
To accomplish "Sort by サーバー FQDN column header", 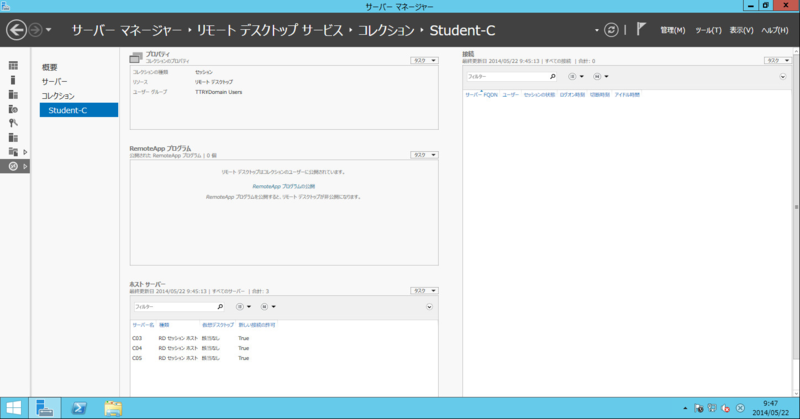I will 481,95.
